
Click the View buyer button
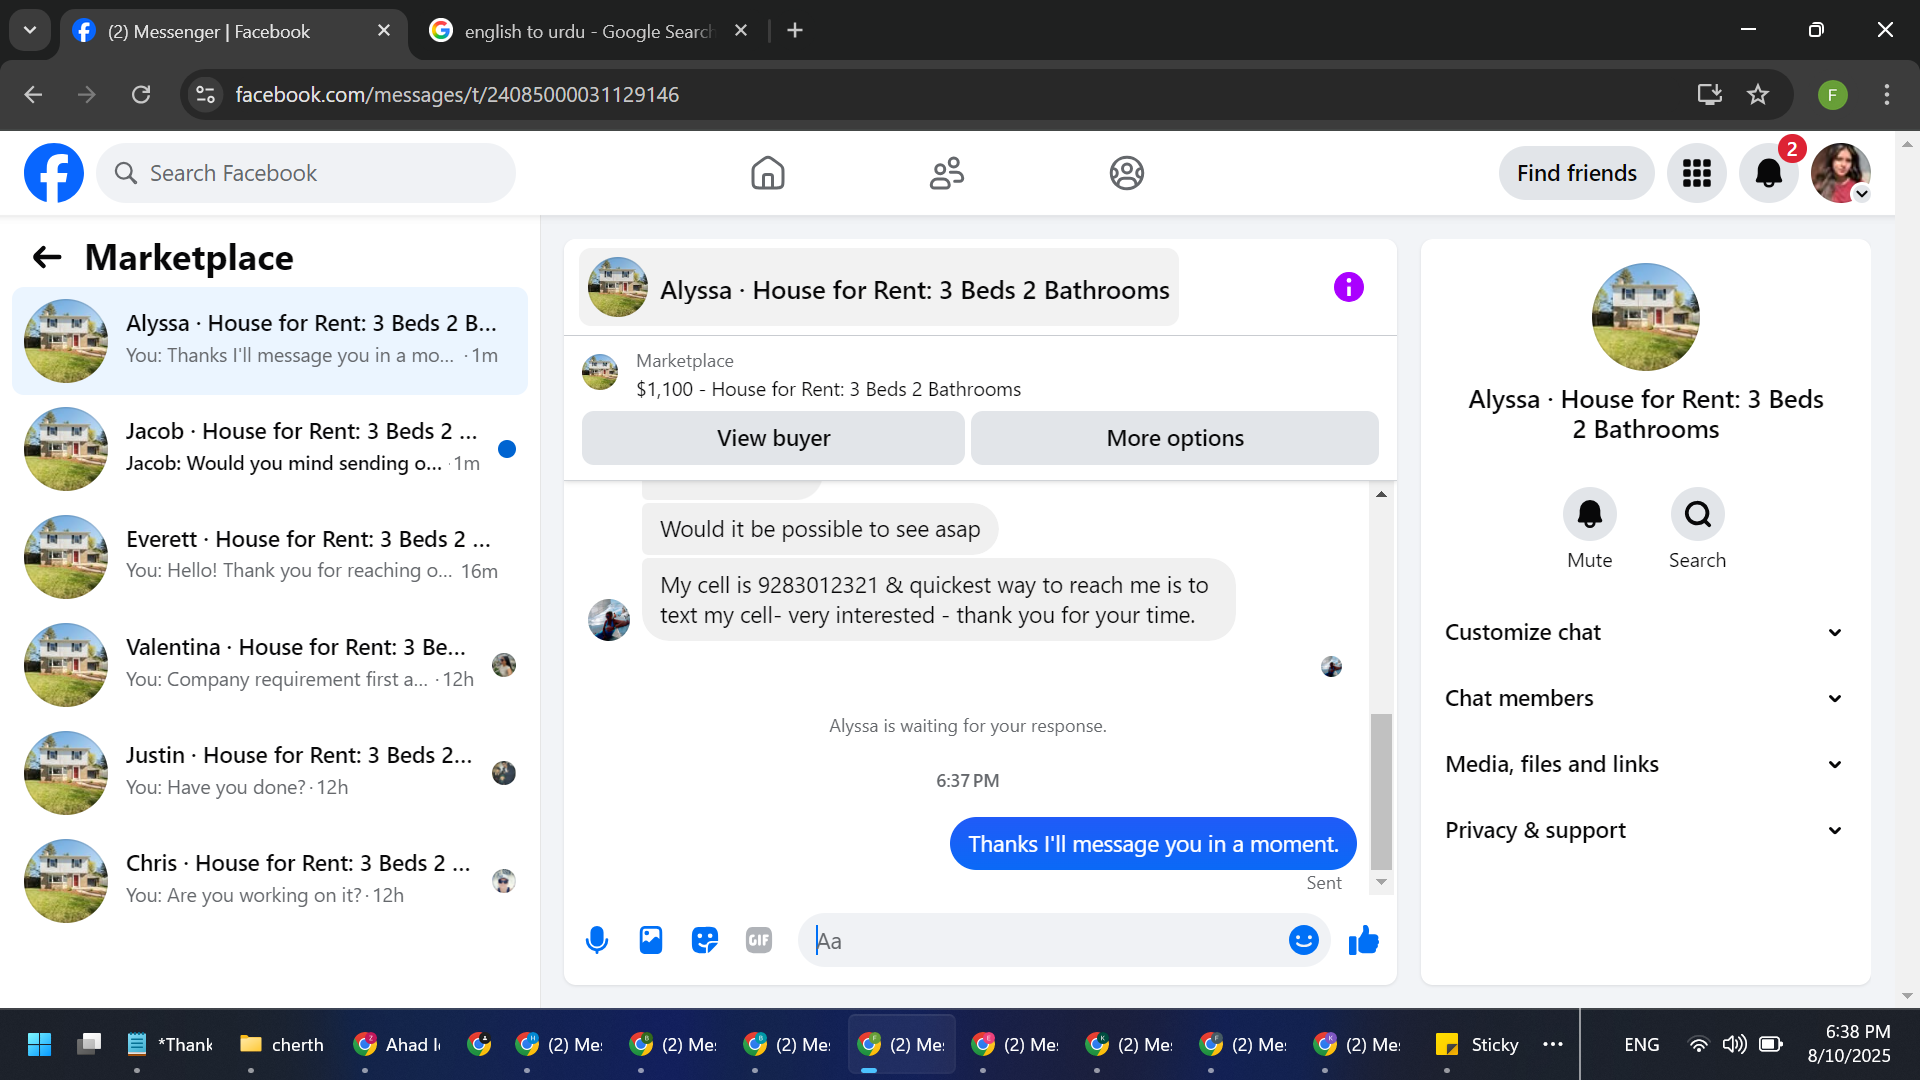tap(773, 438)
